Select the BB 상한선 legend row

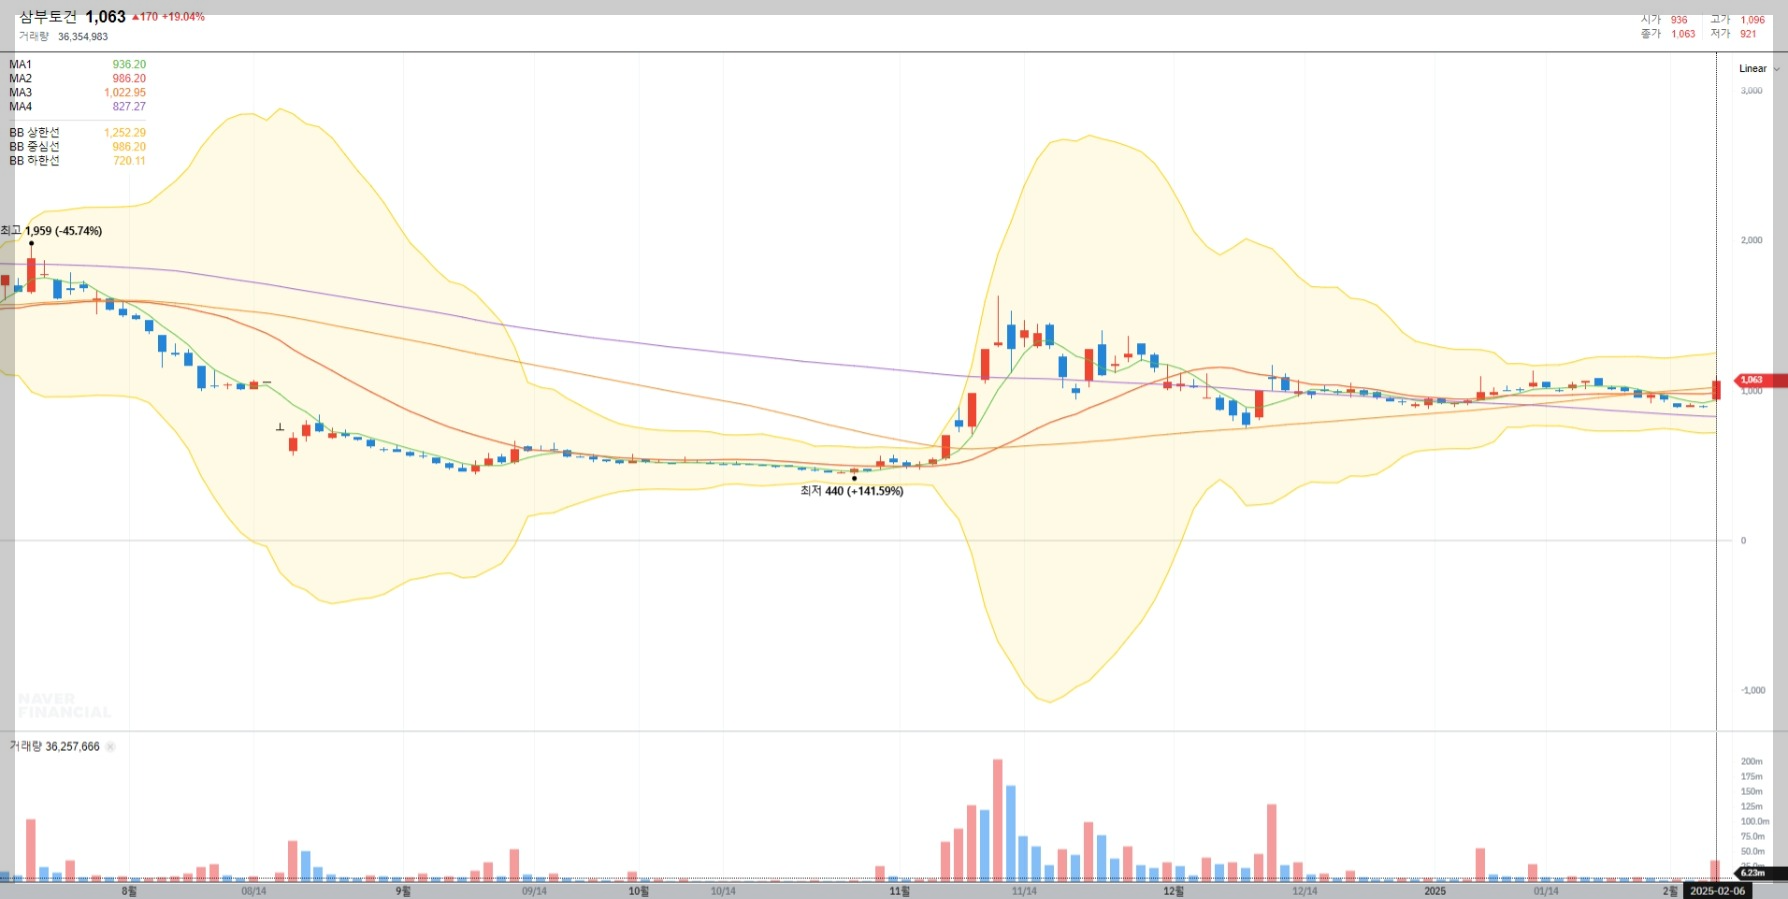77,132
